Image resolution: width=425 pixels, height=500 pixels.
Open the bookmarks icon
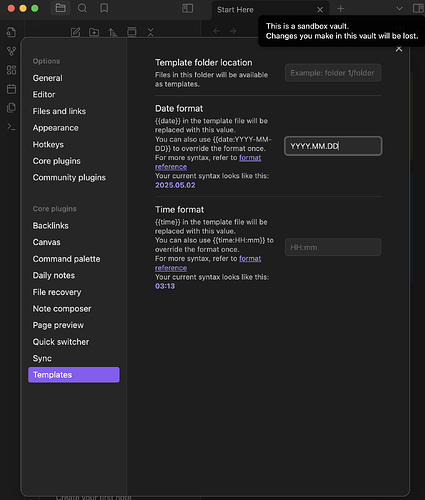104,8
